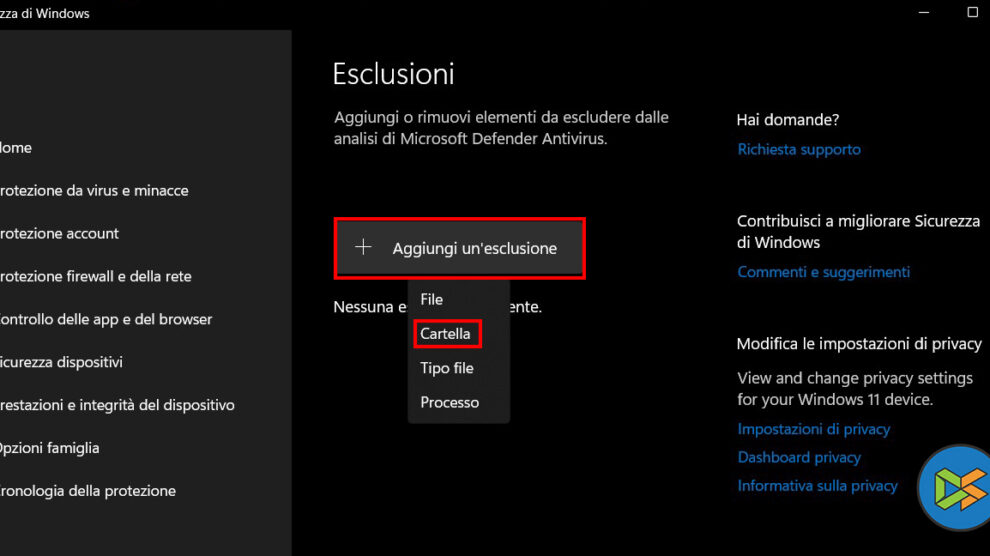Select Controllo delle app e del browser
This screenshot has height=556, width=990.
pos(106,320)
